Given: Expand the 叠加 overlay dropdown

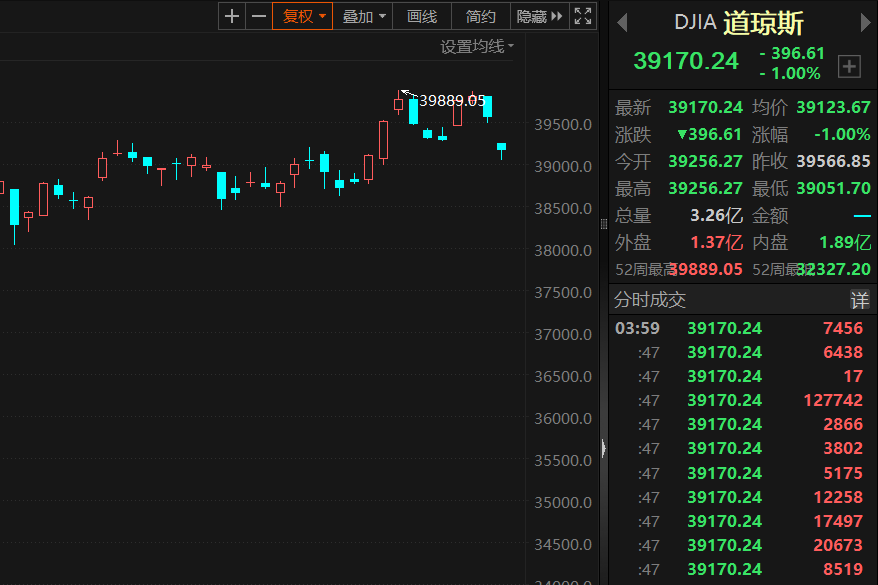Looking at the screenshot, I should [x=364, y=16].
